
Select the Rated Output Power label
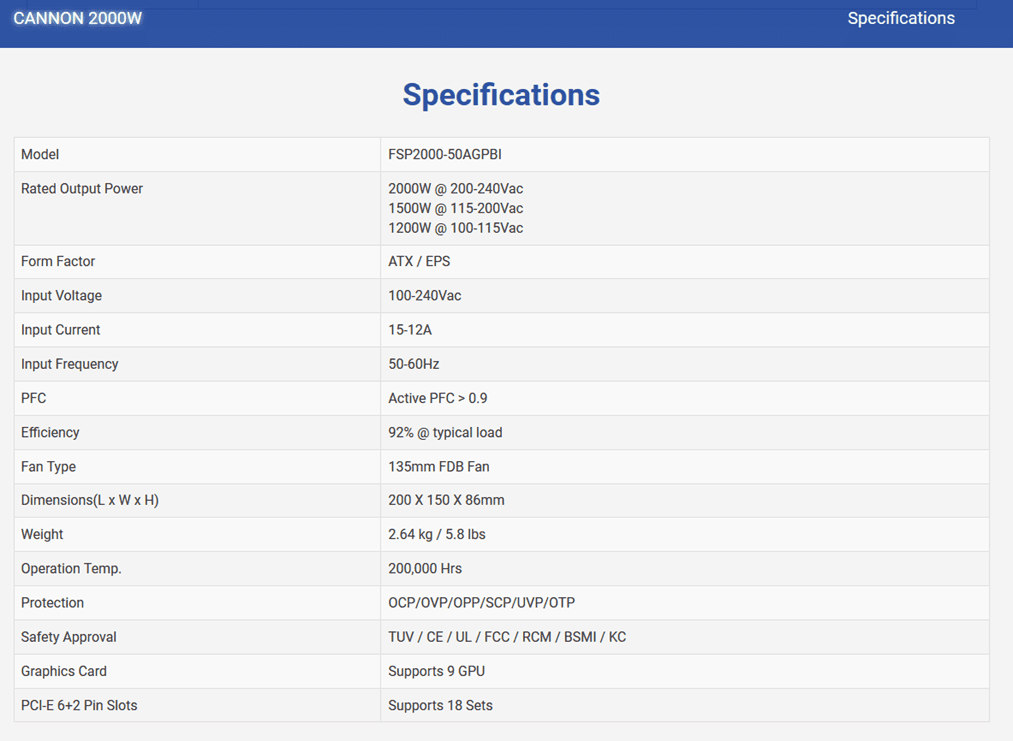(82, 189)
